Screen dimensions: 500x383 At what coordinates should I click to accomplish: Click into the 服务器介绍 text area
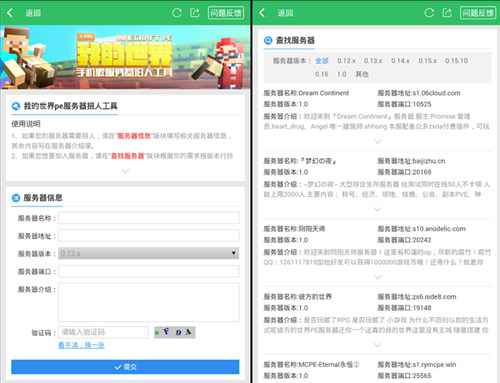click(149, 302)
